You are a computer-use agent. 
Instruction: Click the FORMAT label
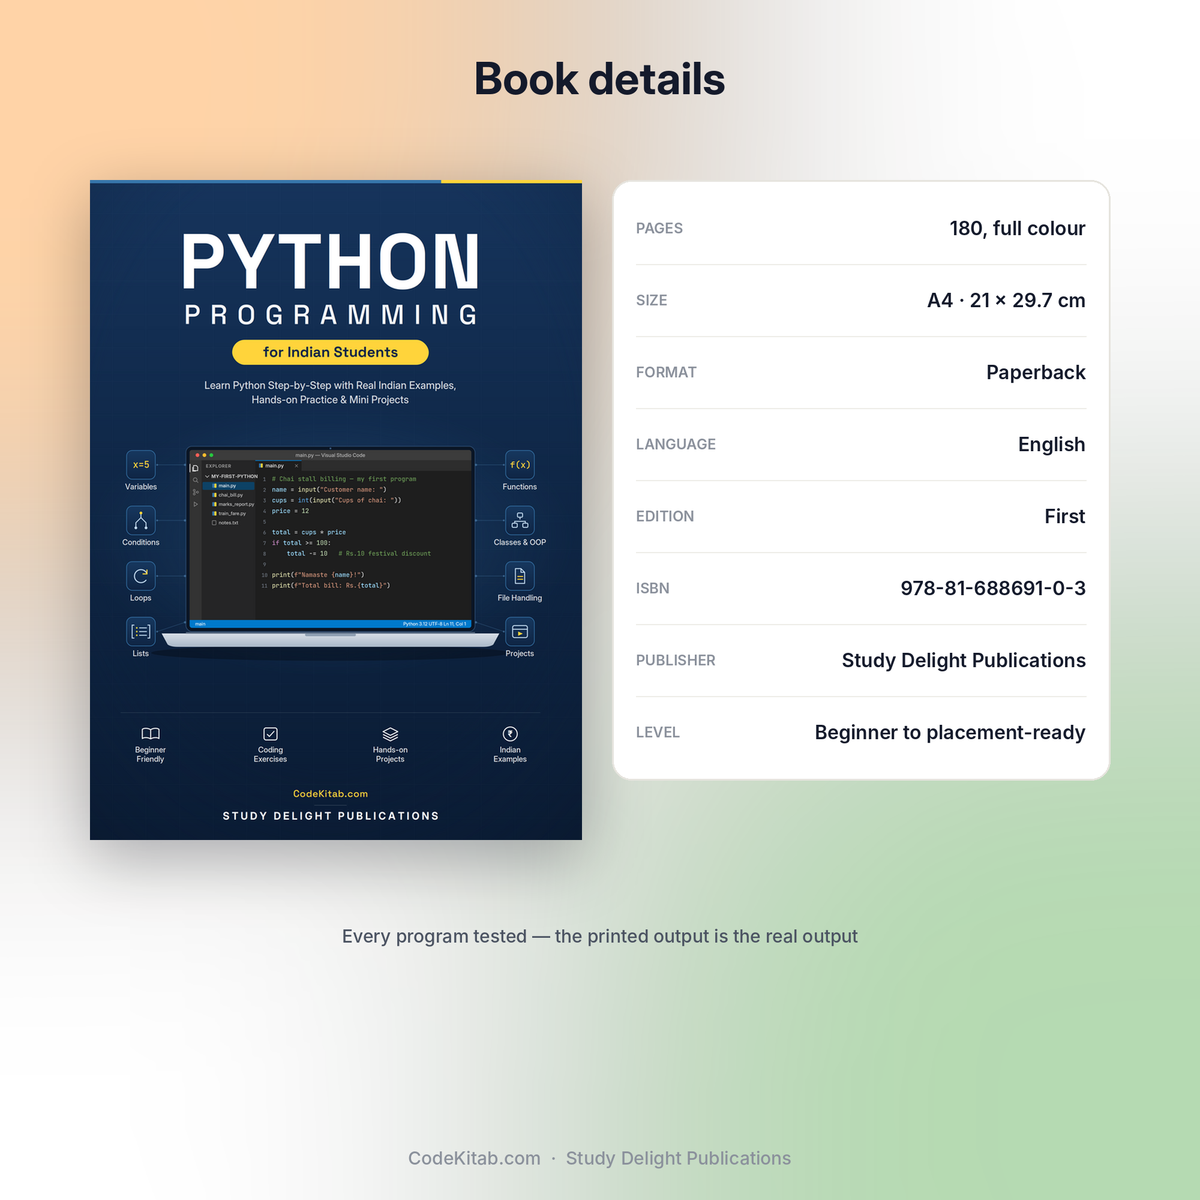tap(666, 372)
